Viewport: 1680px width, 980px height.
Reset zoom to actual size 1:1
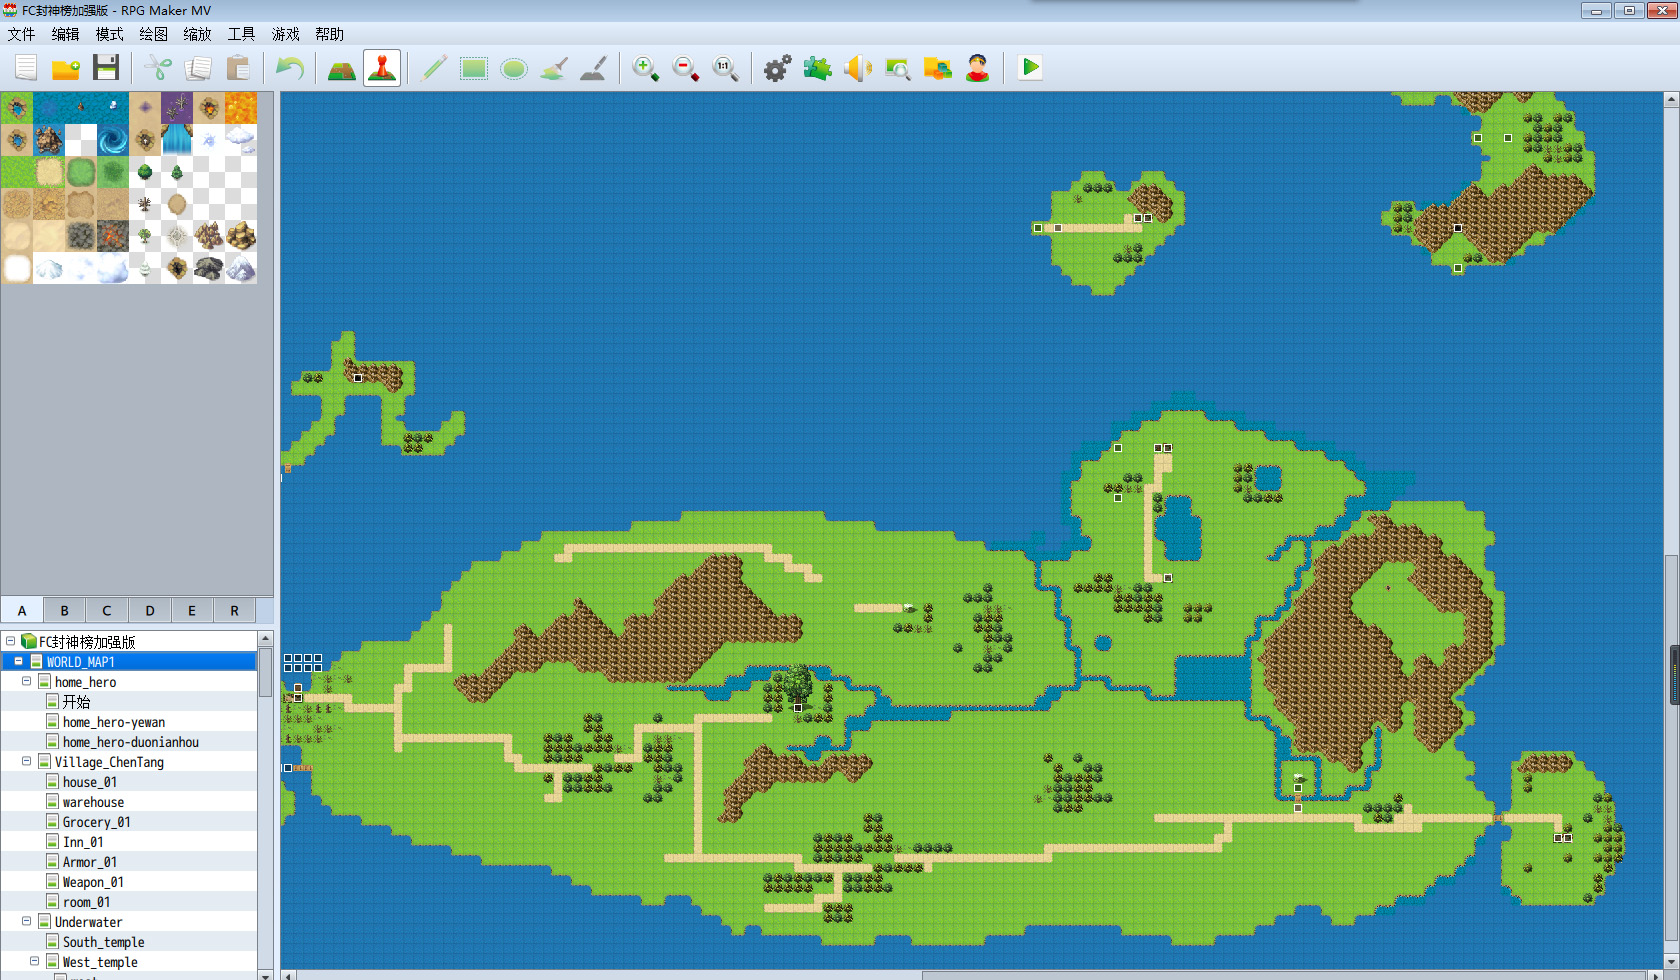click(x=726, y=68)
